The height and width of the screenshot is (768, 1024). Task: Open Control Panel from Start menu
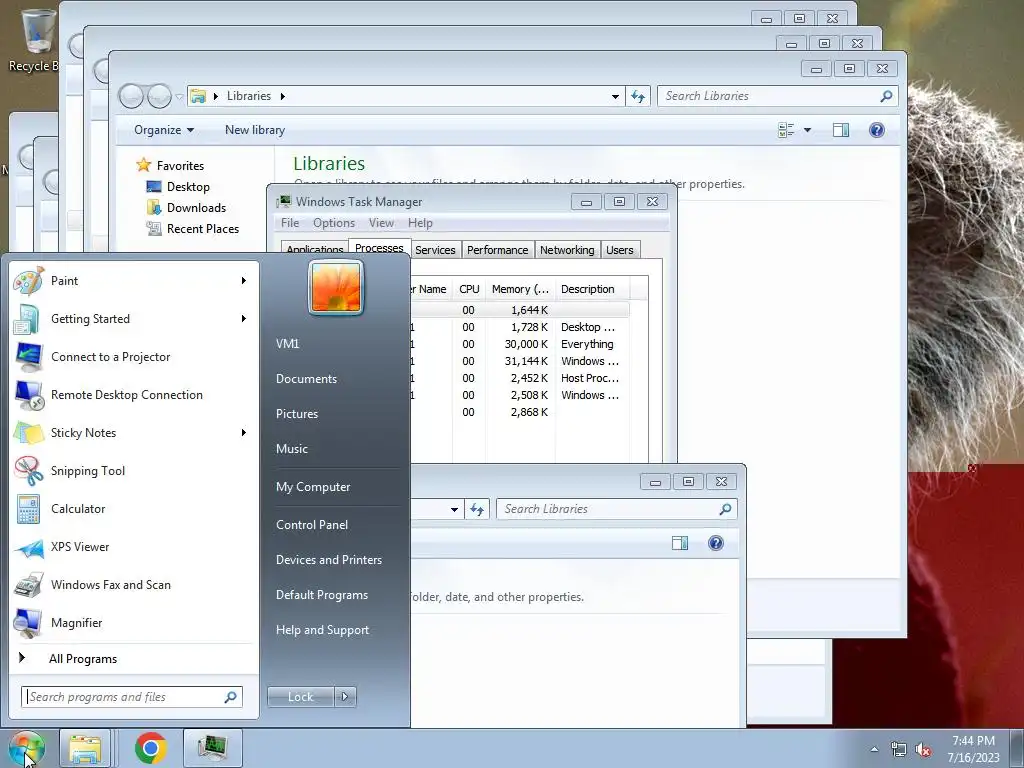point(312,525)
